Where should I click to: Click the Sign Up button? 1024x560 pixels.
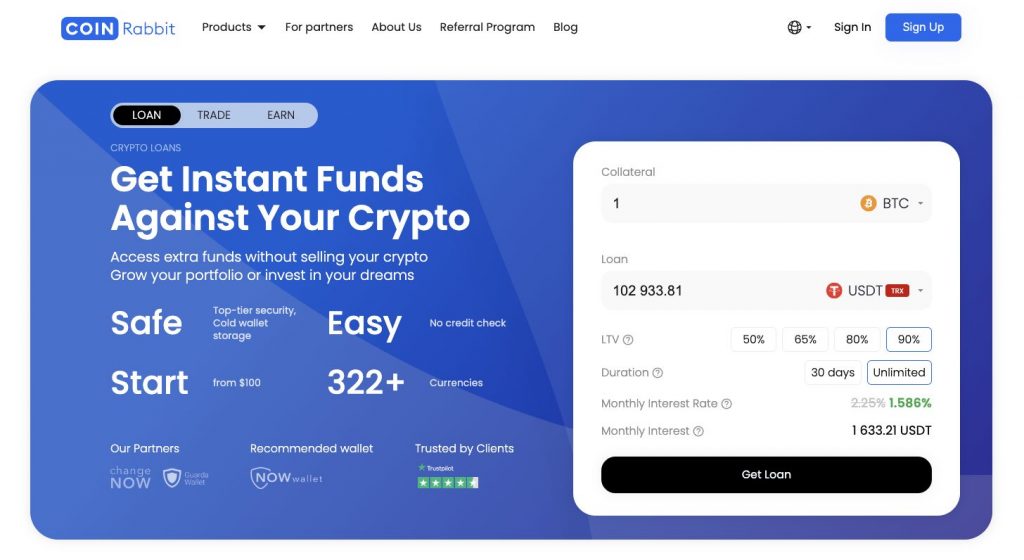tap(923, 27)
